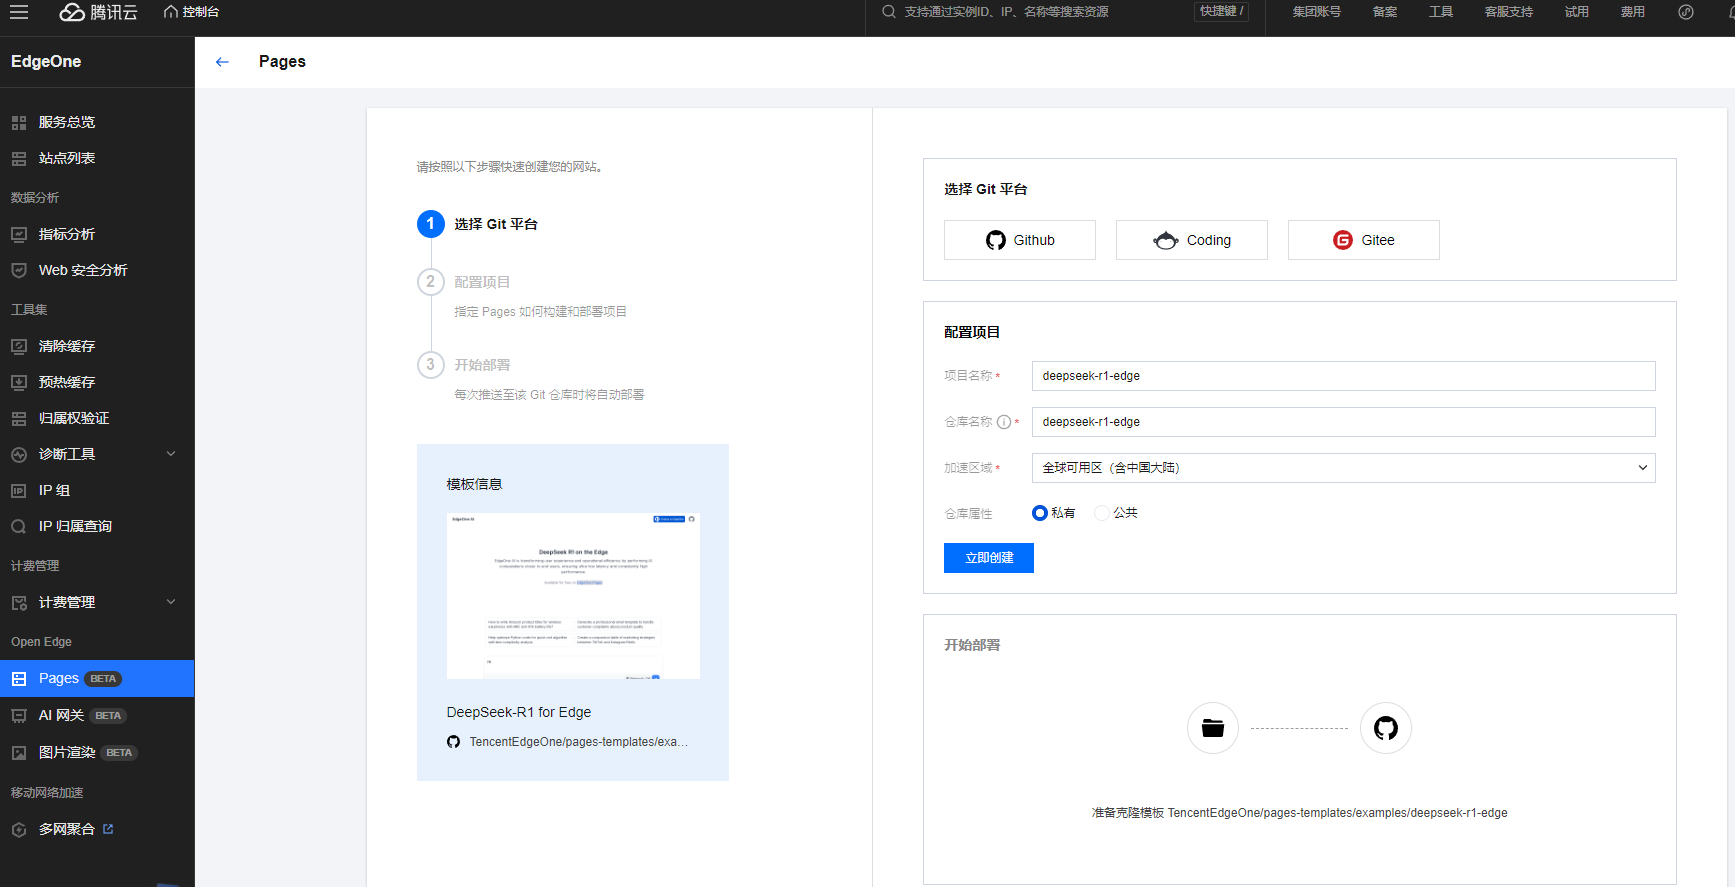The image size is (1735, 887).
Task: Open 集团账号 in the top bar
Action: click(1316, 12)
